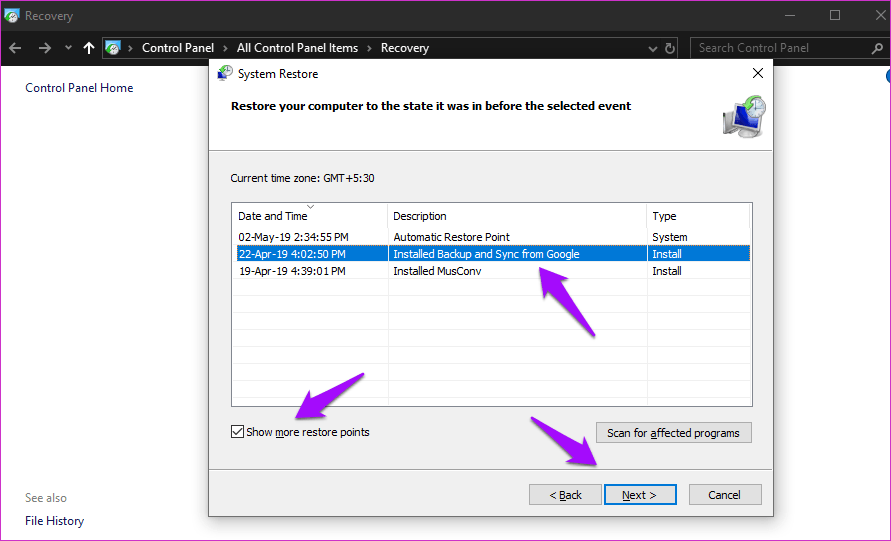Viewport: 891px width, 541px height.
Task: Open recent locations dropdown arrow
Action: coord(68,48)
